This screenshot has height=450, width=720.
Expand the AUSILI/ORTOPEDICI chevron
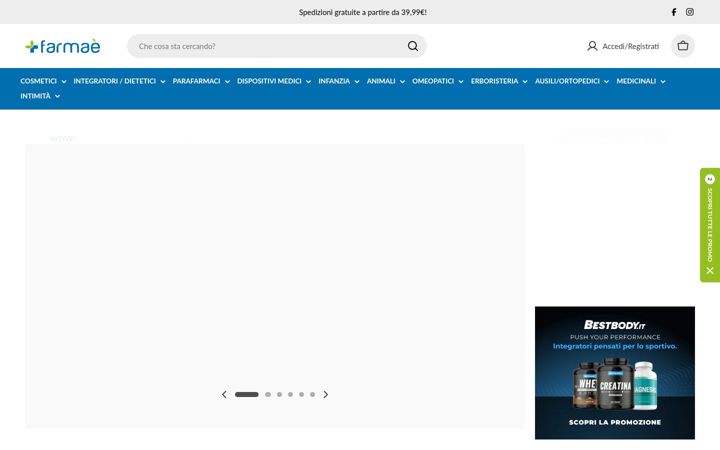606,82
